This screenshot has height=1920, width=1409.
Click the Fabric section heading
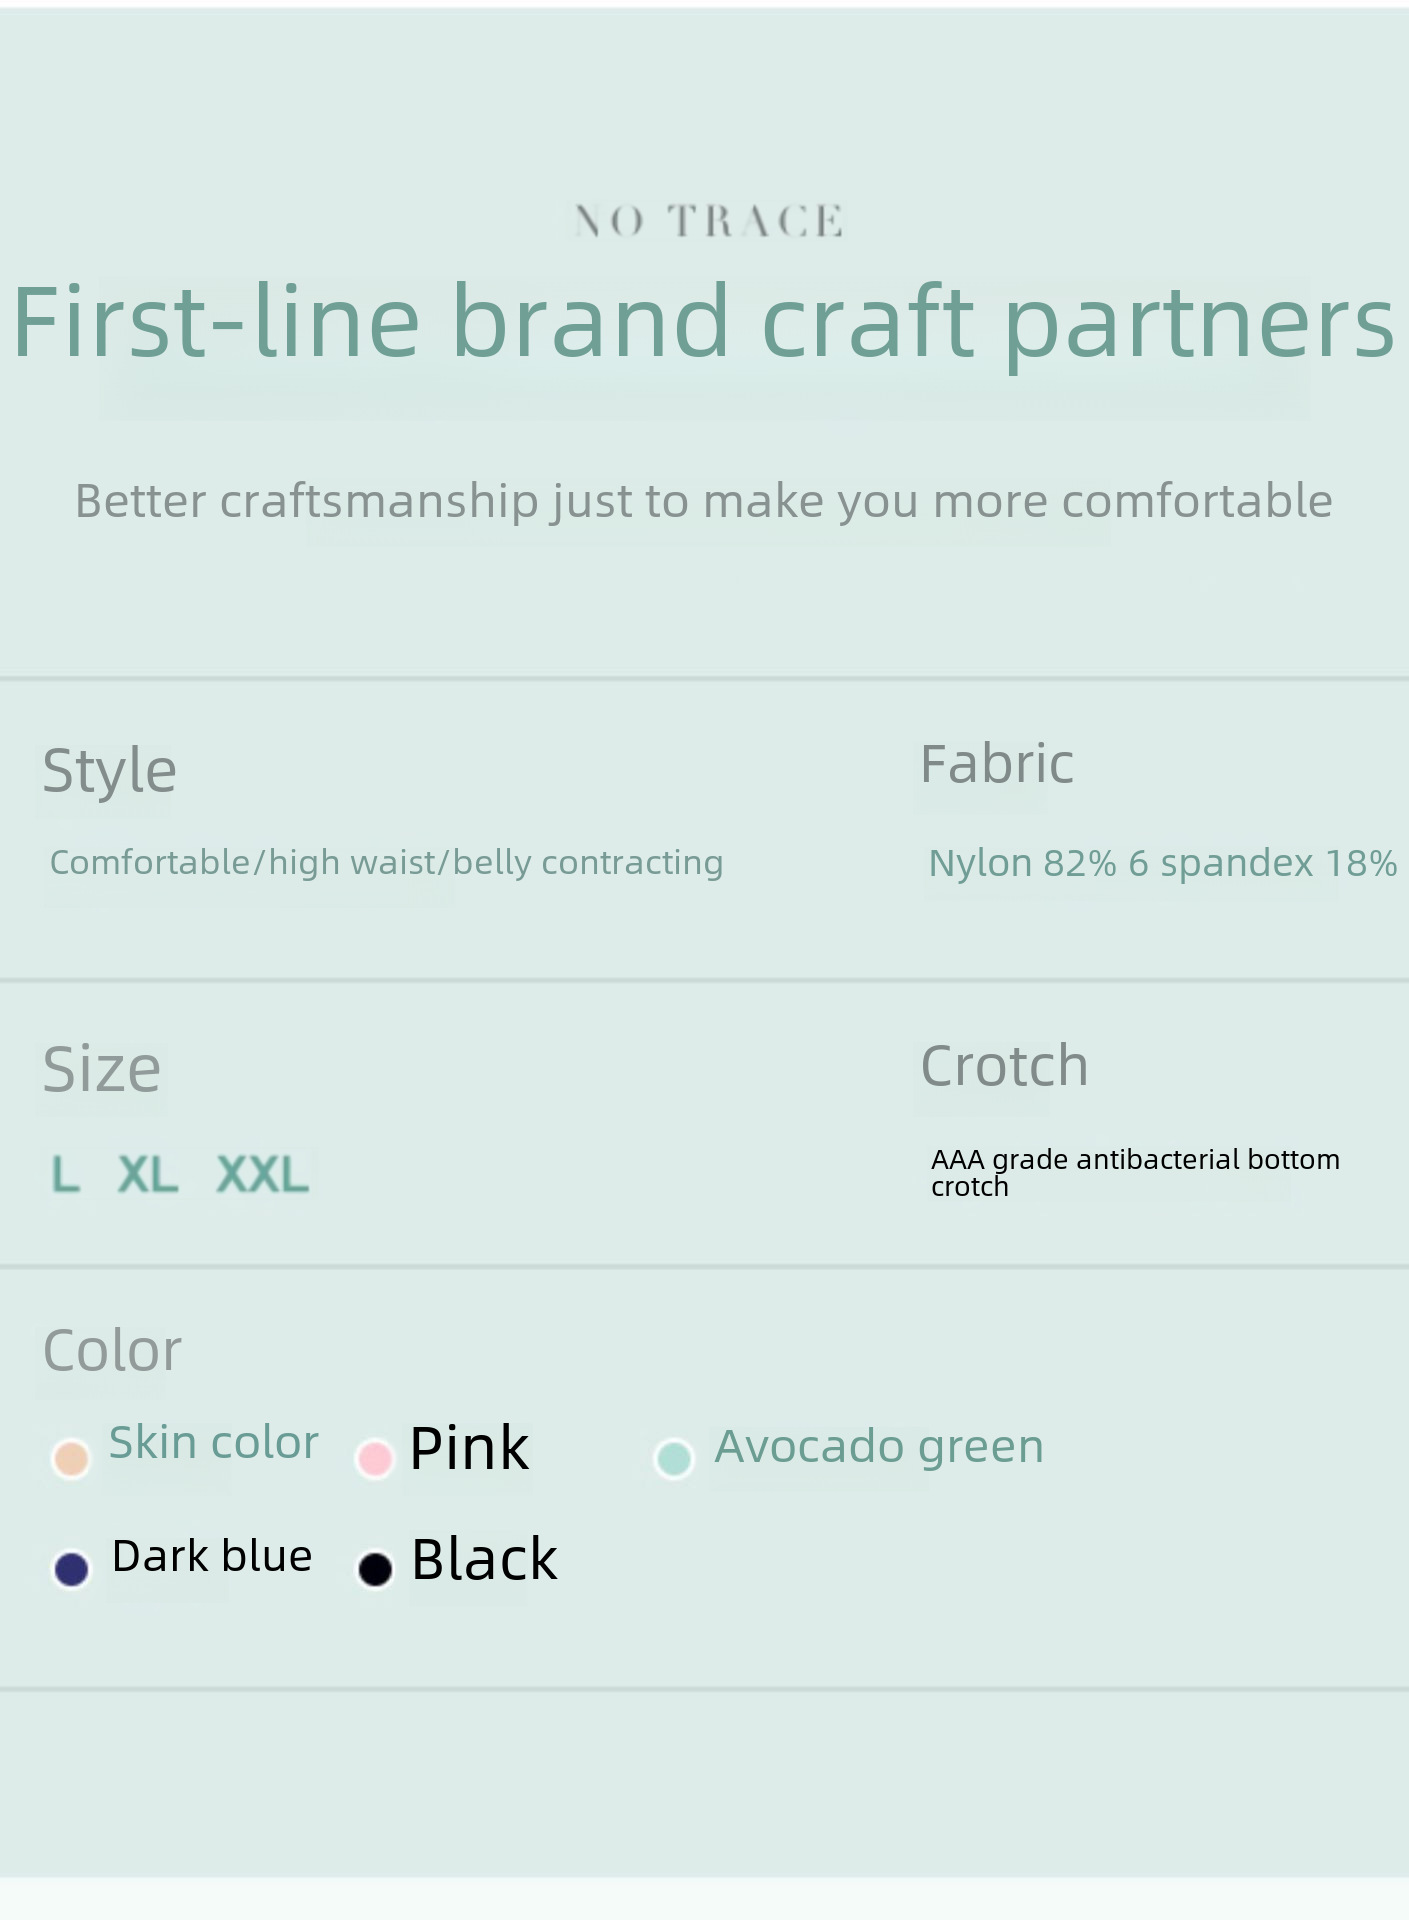point(996,765)
